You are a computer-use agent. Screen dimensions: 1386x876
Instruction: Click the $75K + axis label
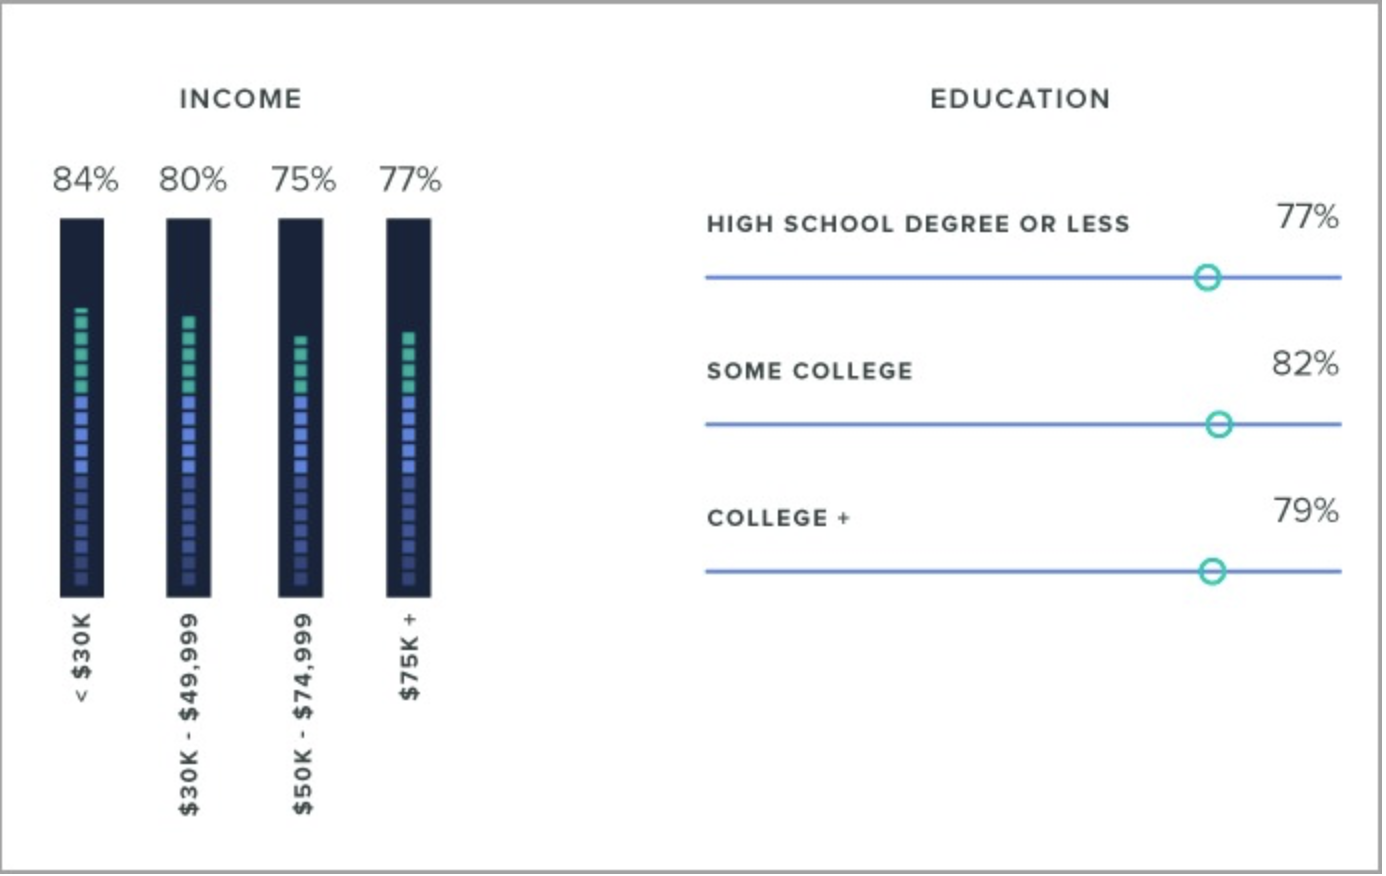pos(409,656)
